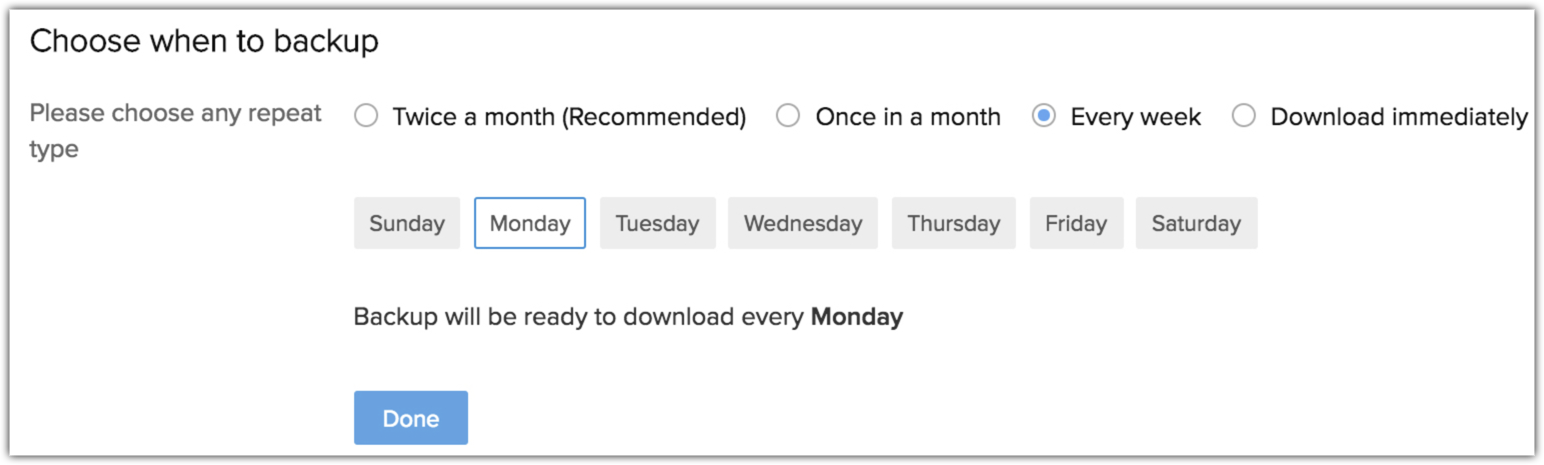Click the "Every week" option label text

coord(1135,117)
